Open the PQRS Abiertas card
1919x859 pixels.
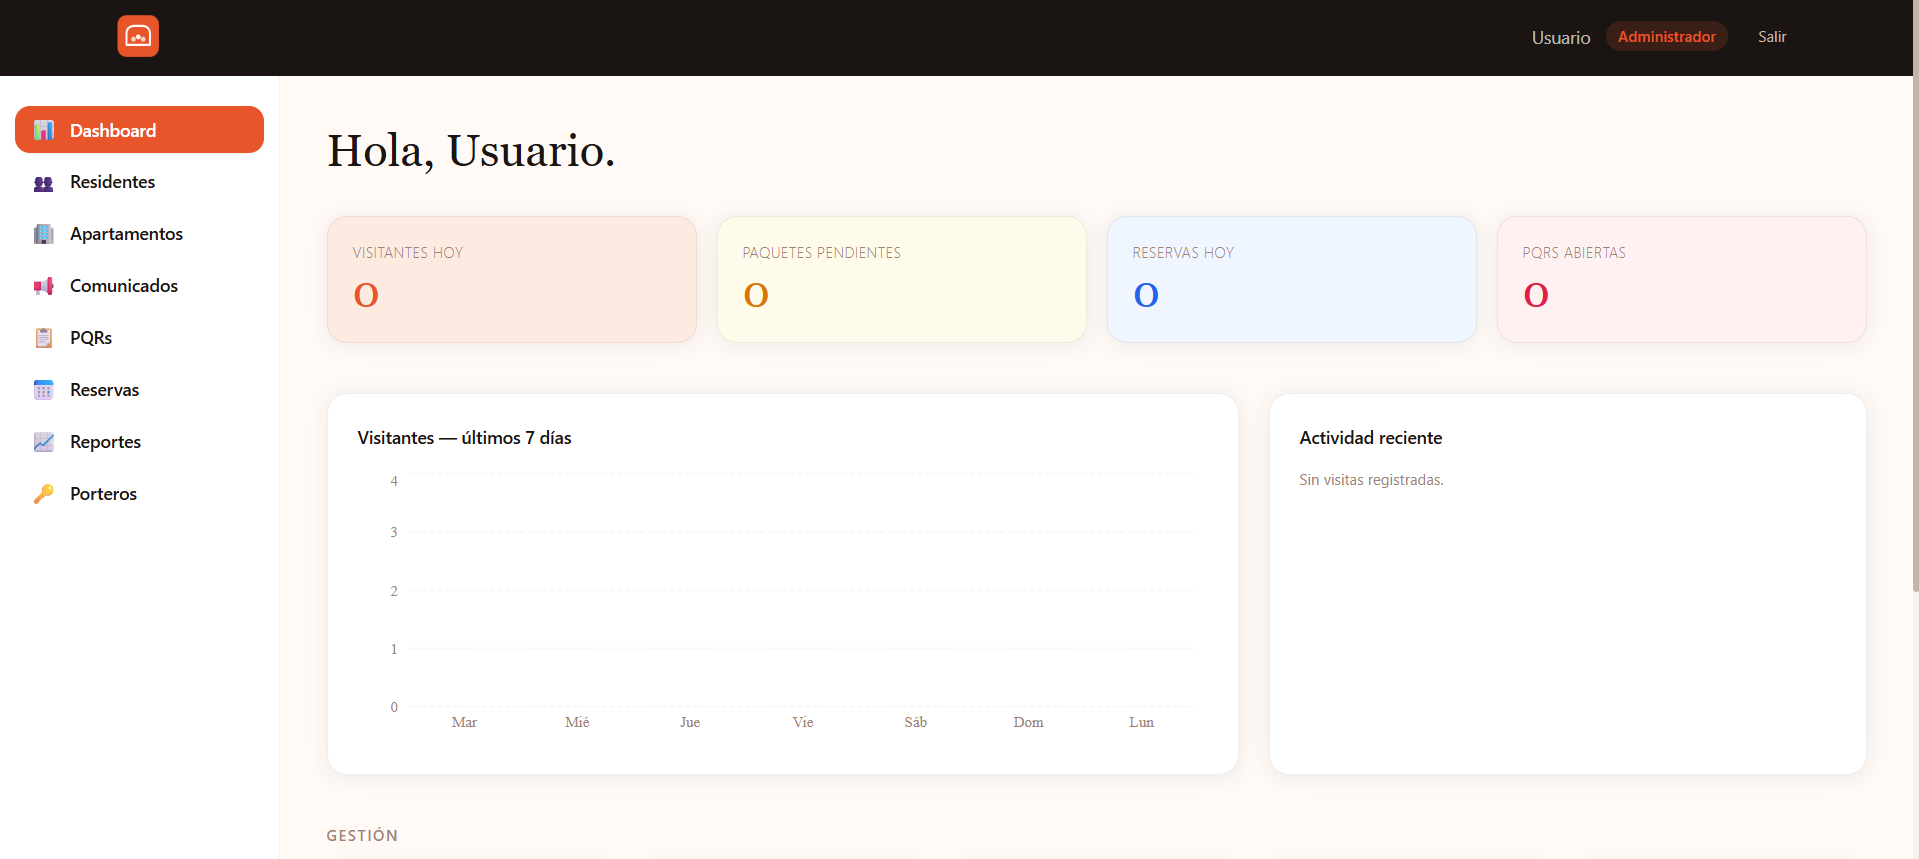(x=1682, y=280)
